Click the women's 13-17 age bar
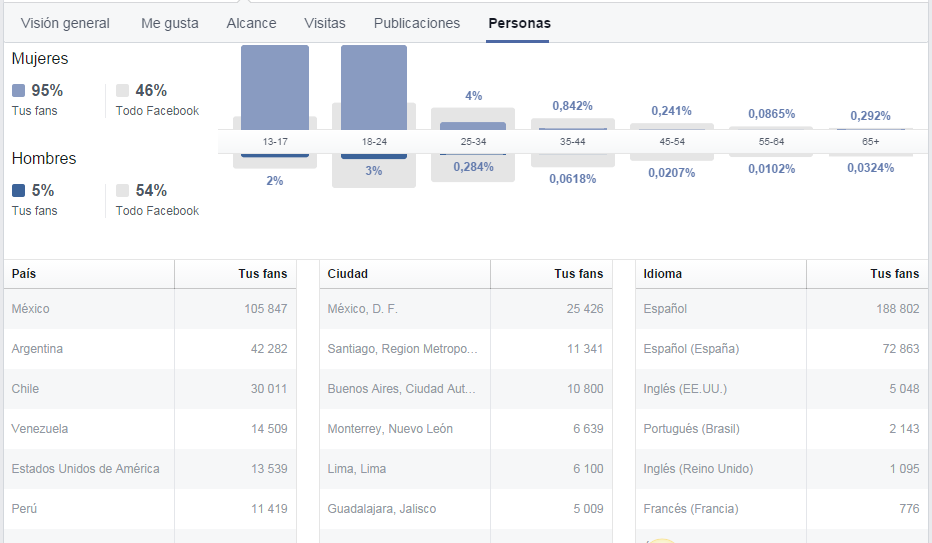Screen dimensions: 932x543 point(275,87)
